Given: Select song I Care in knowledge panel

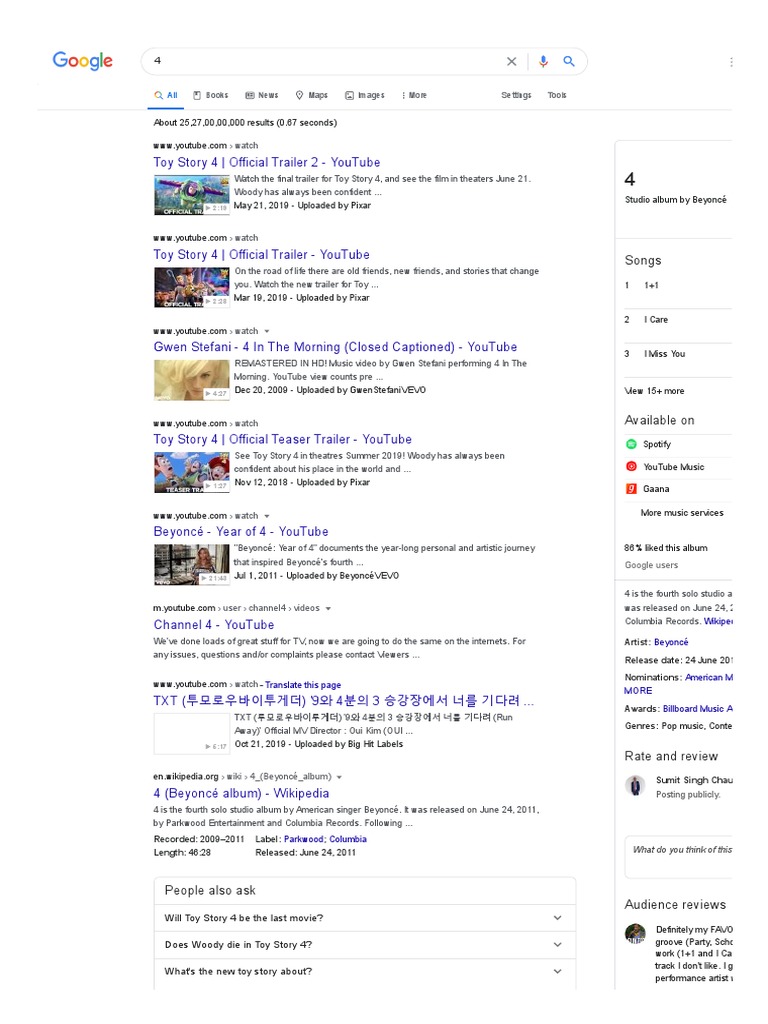Looking at the screenshot, I should [678, 320].
